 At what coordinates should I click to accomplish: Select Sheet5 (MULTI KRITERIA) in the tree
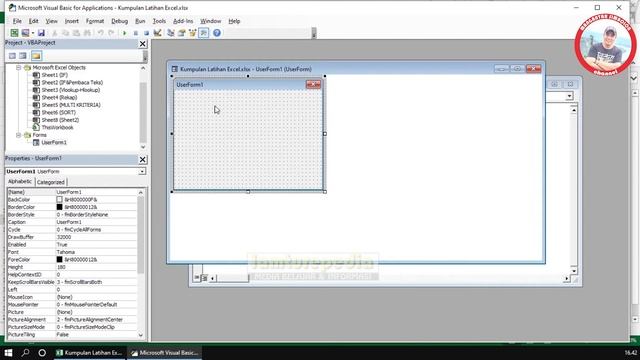tap(71, 105)
